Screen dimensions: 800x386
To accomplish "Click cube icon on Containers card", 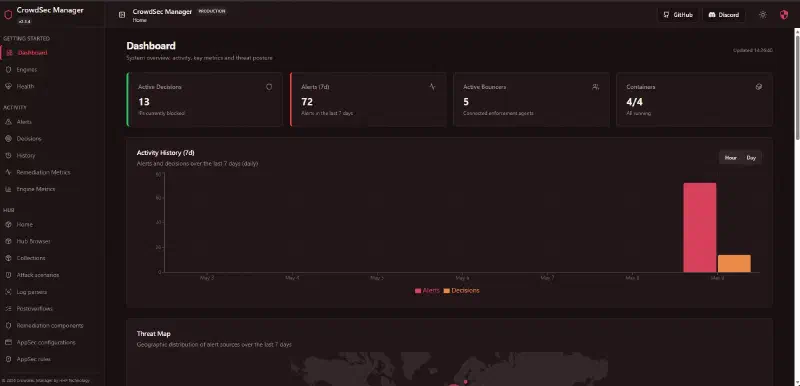I will 759,87.
